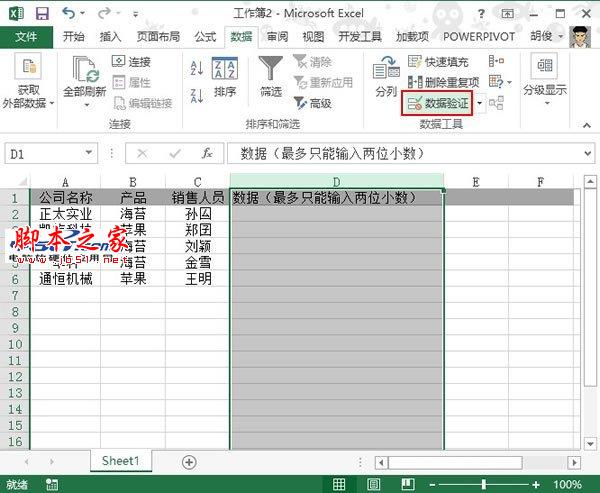Click the macro recording icon in status bar

[51, 485]
